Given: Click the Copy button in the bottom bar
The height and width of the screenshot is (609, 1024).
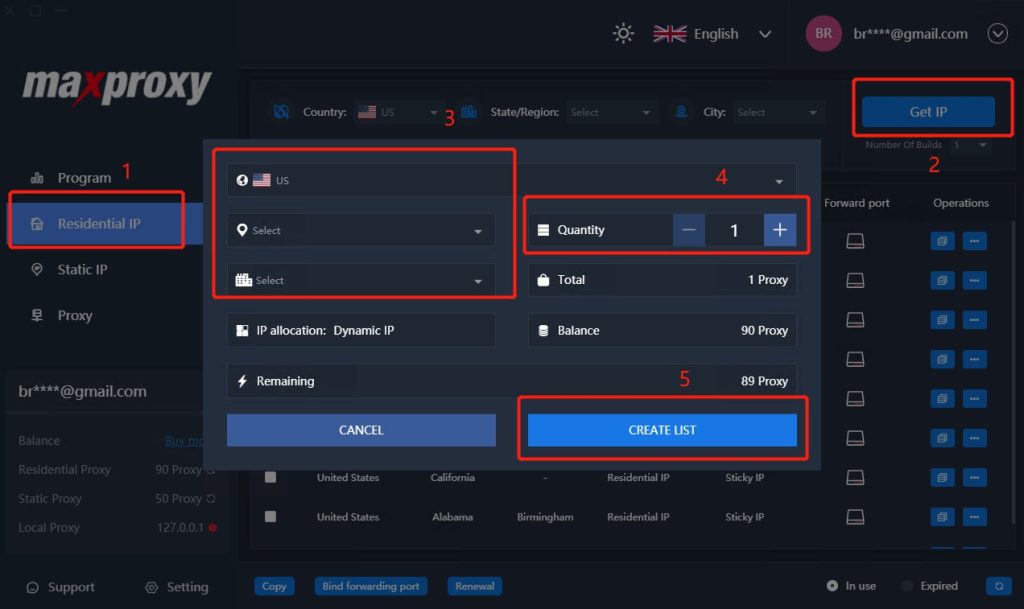Looking at the screenshot, I should coord(274,586).
